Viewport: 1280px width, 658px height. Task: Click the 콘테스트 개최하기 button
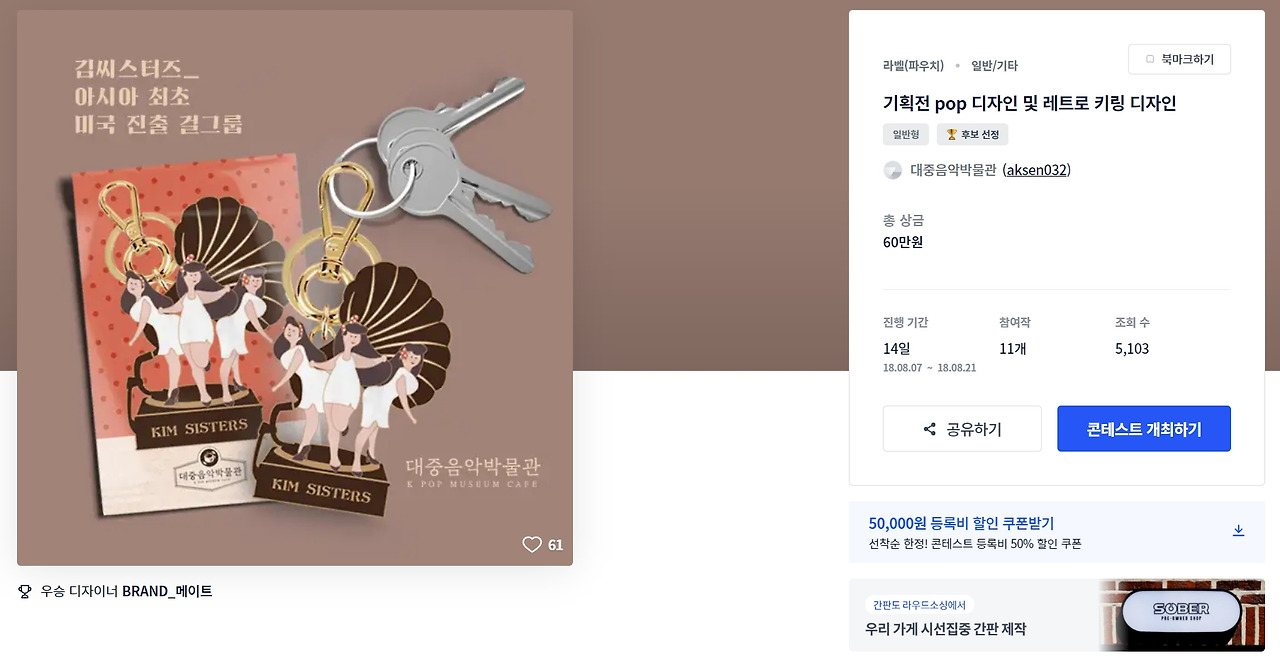(x=1144, y=429)
